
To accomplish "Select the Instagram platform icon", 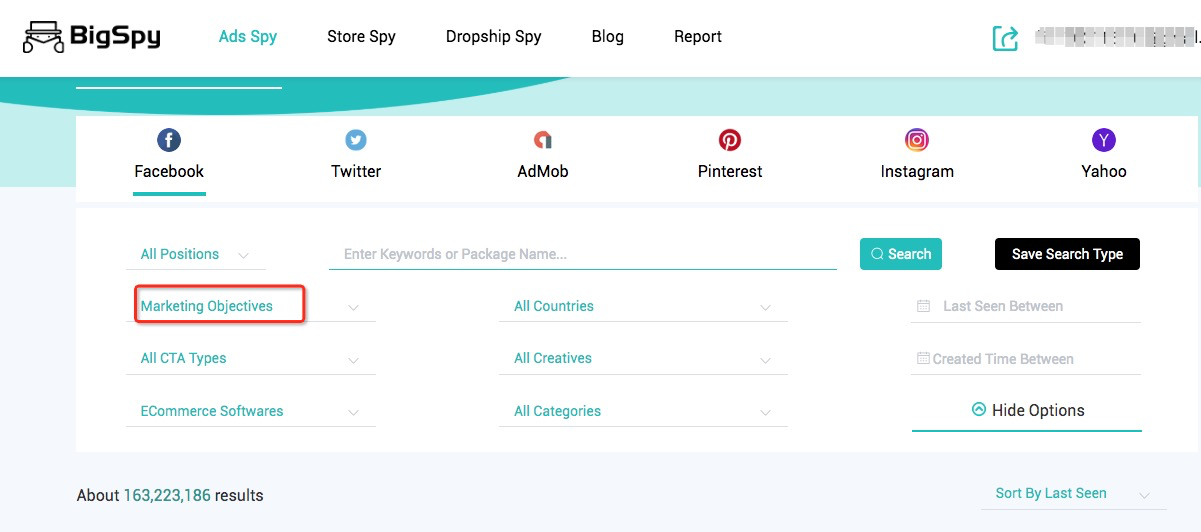I will point(917,140).
